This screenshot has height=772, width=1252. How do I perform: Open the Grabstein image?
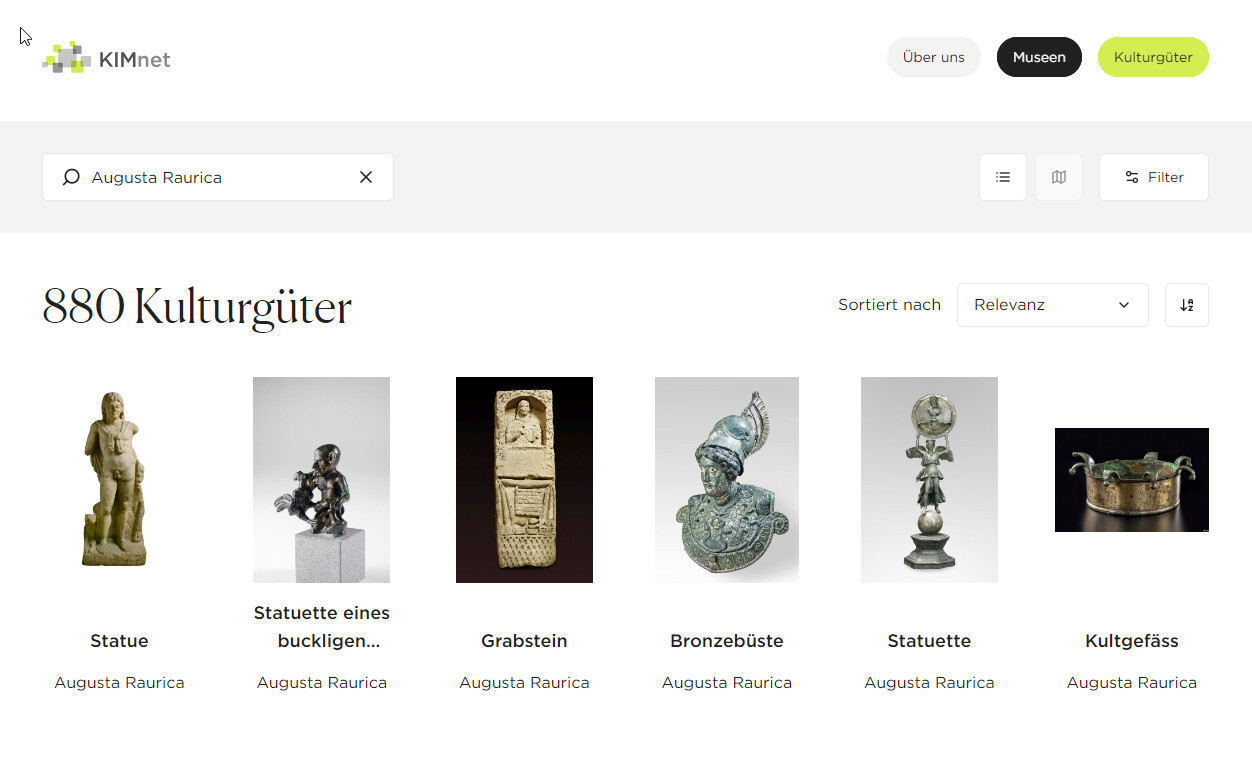(524, 480)
